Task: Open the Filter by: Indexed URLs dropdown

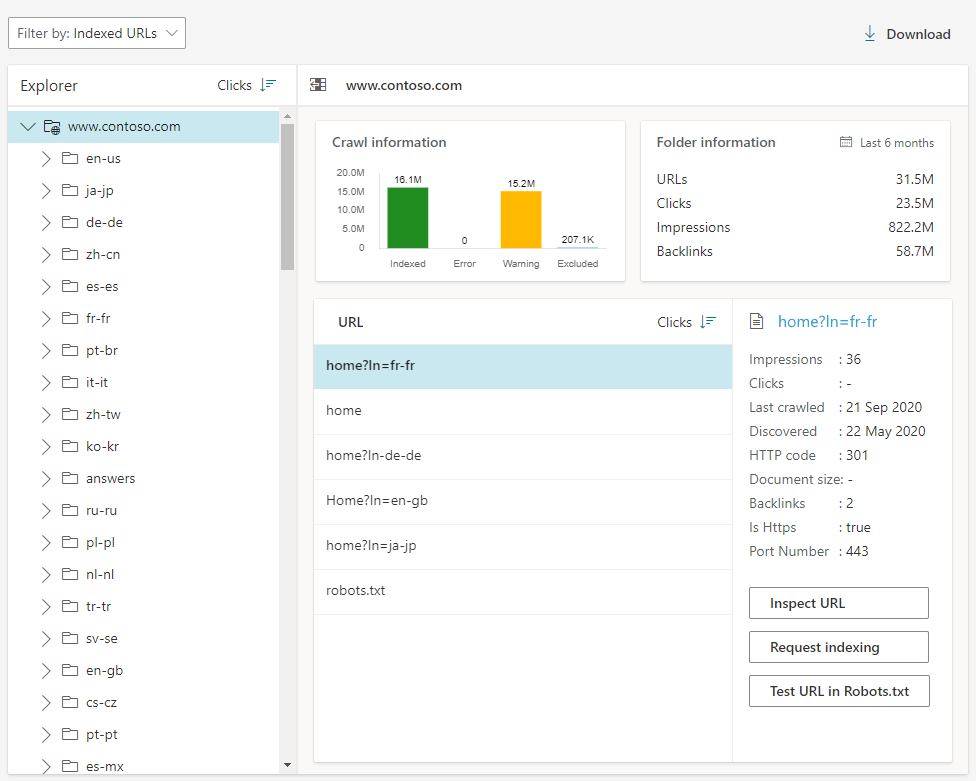Action: 96,32
